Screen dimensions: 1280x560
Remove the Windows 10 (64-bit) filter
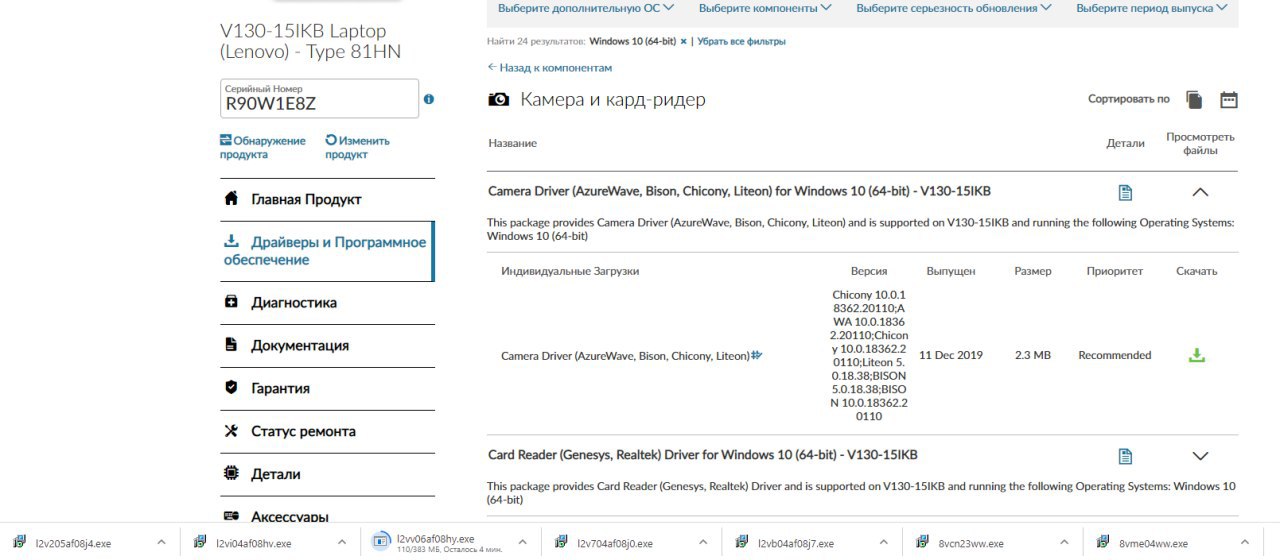pos(684,42)
